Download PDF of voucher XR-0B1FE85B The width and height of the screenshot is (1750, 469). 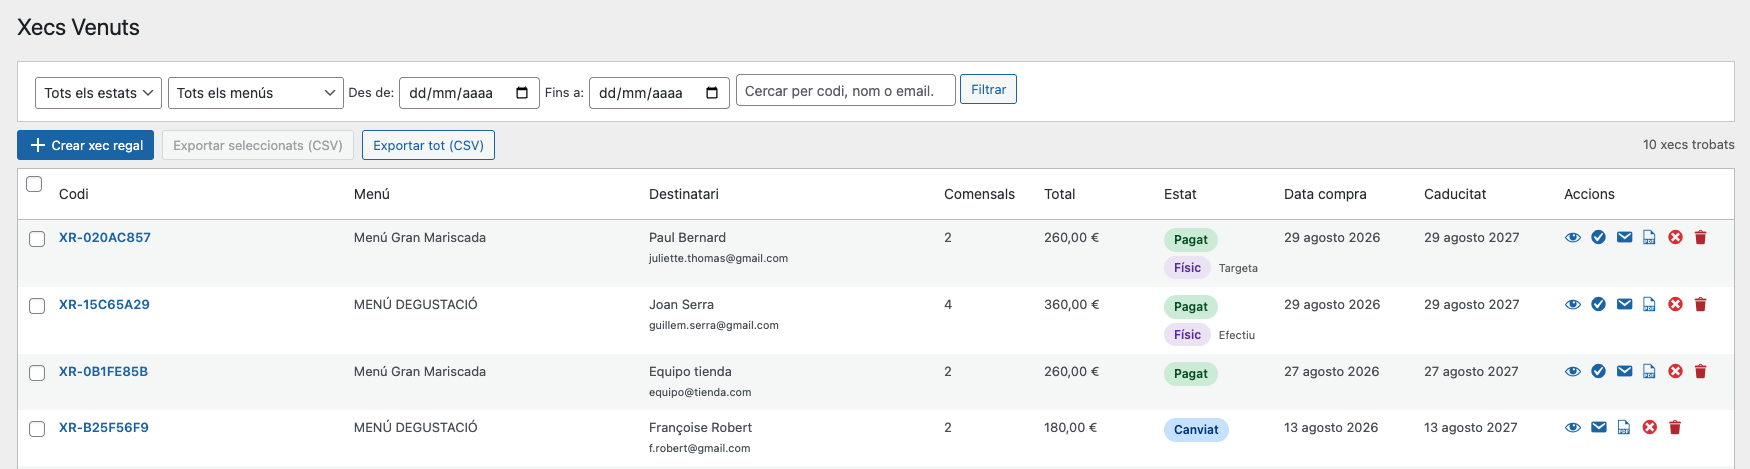(x=1649, y=371)
